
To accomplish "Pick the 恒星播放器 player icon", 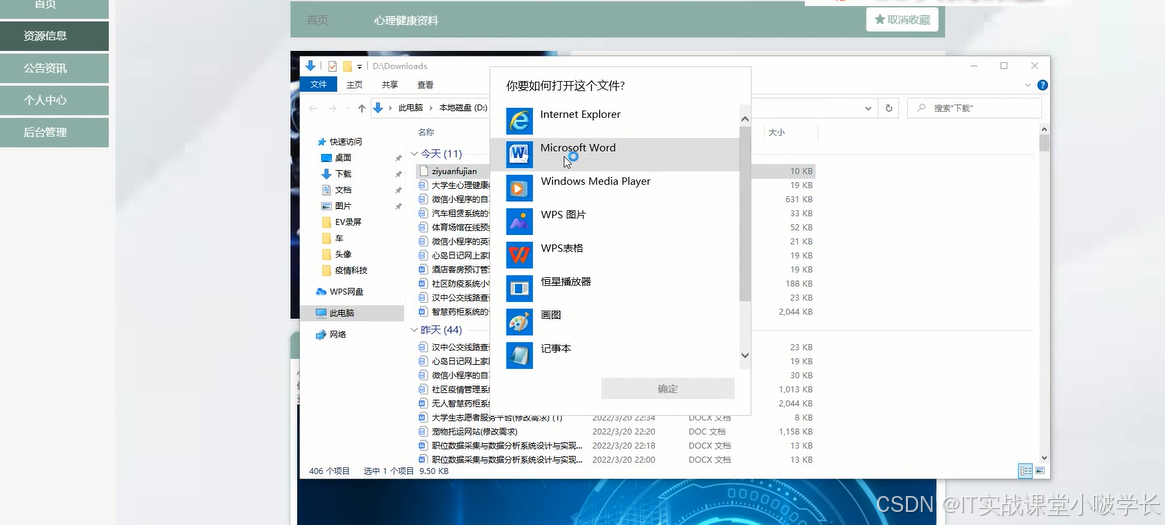I will (519, 288).
